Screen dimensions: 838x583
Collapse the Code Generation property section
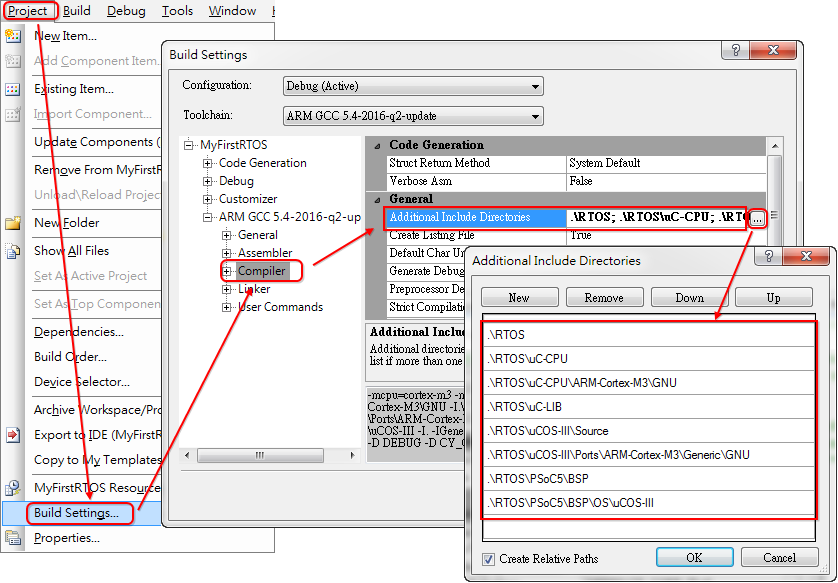377,146
